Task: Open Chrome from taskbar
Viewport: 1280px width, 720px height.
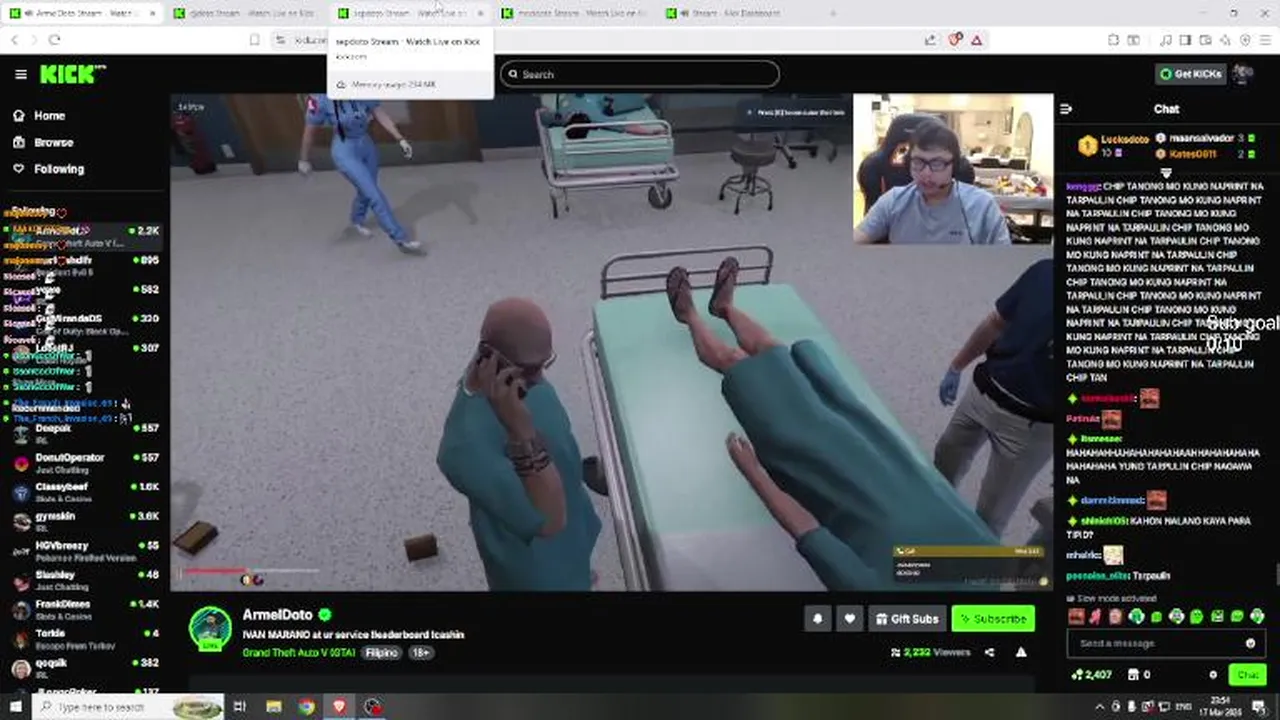Action: [x=306, y=706]
